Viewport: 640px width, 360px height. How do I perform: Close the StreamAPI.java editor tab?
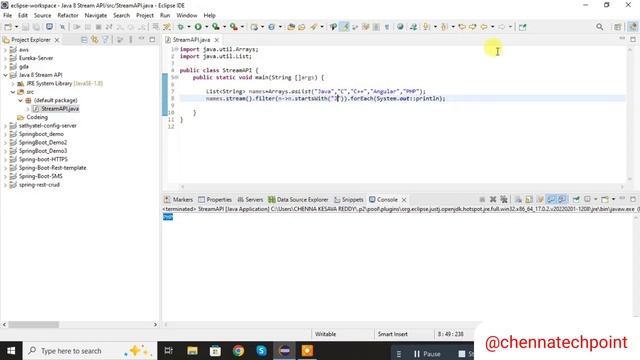[x=217, y=40]
